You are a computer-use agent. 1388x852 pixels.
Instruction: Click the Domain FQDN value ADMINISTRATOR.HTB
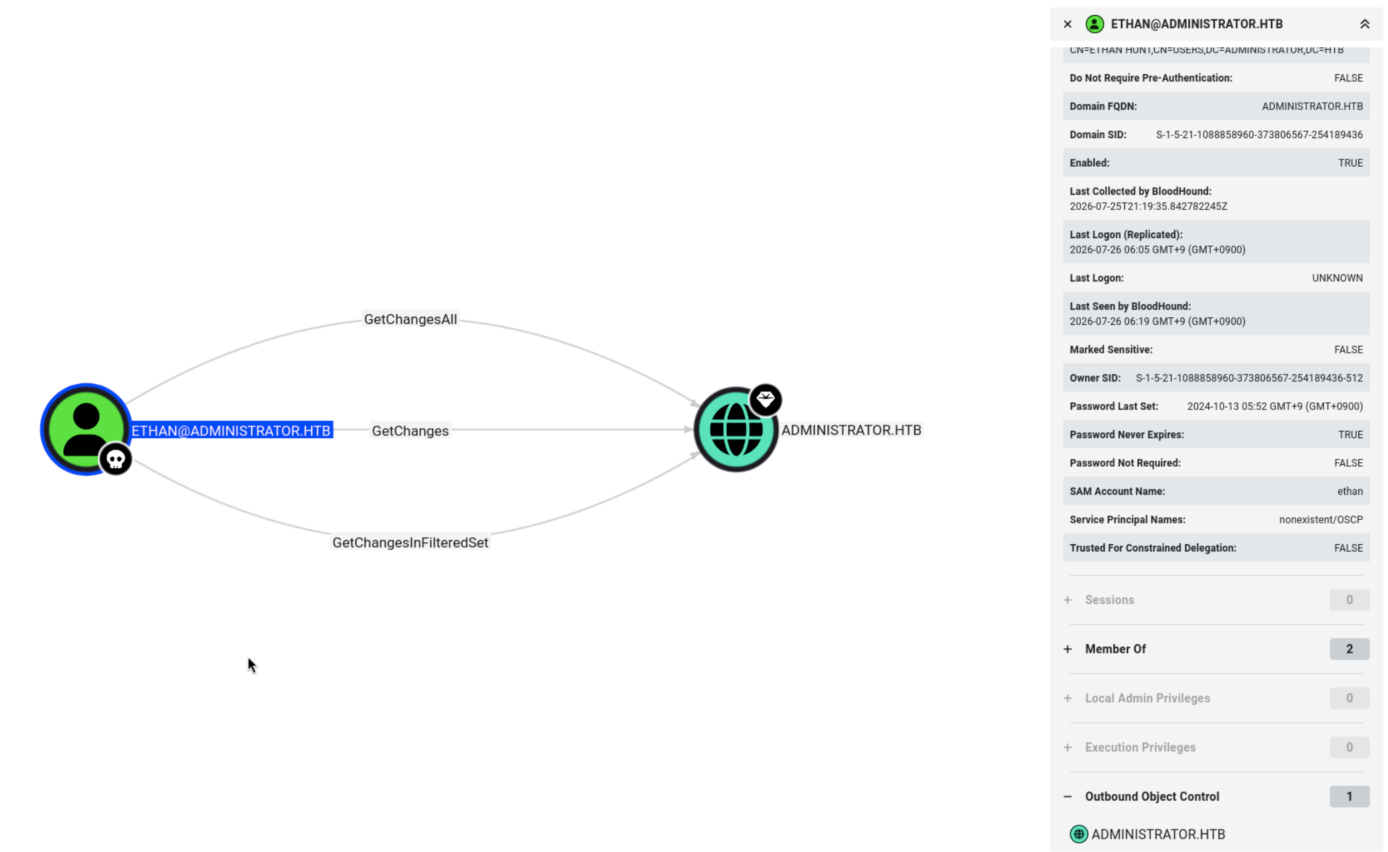pos(1312,106)
